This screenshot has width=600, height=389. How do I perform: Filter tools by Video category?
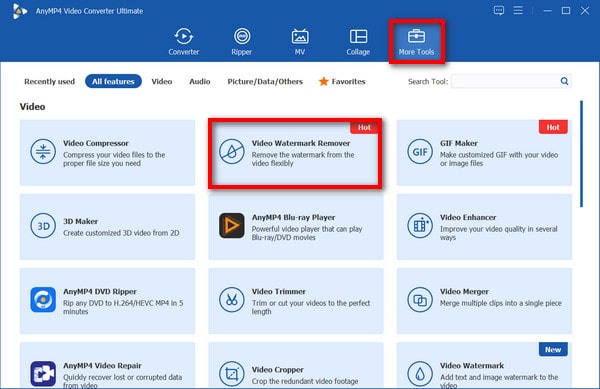point(162,81)
